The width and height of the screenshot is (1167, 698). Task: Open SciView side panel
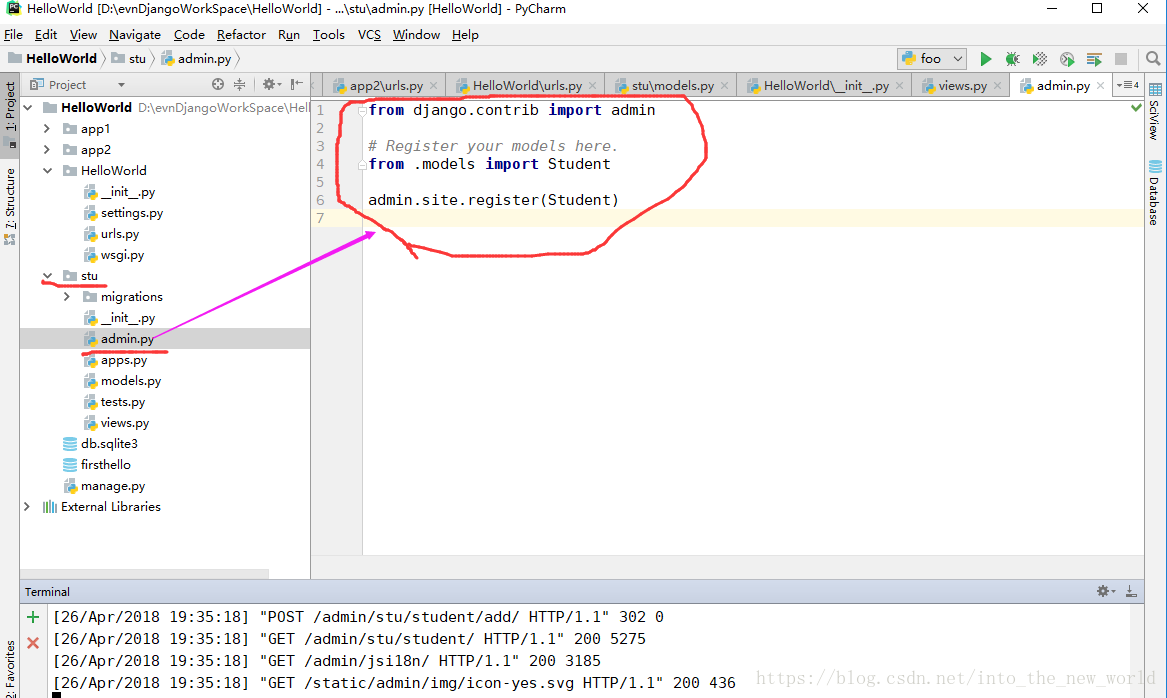click(x=1154, y=112)
